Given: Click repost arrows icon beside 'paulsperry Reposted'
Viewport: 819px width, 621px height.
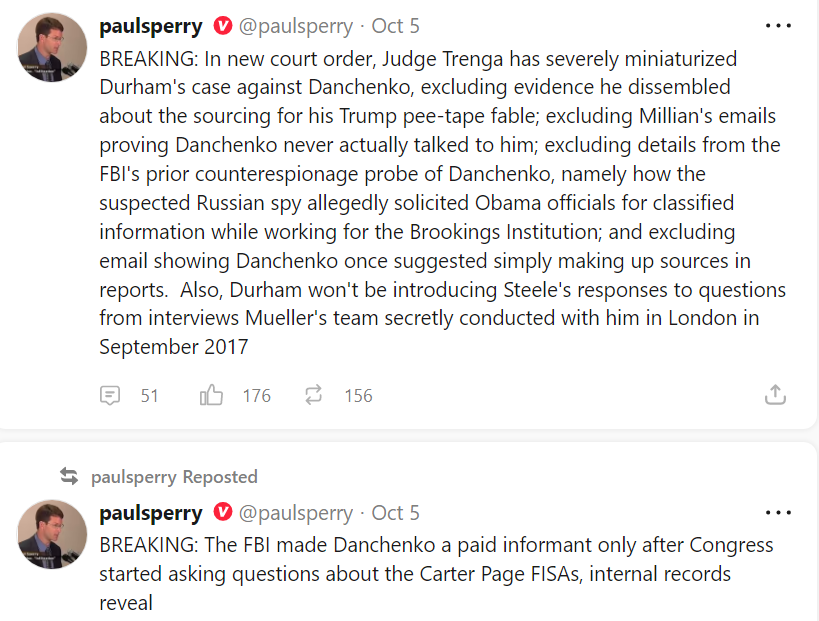Looking at the screenshot, I should tap(69, 476).
